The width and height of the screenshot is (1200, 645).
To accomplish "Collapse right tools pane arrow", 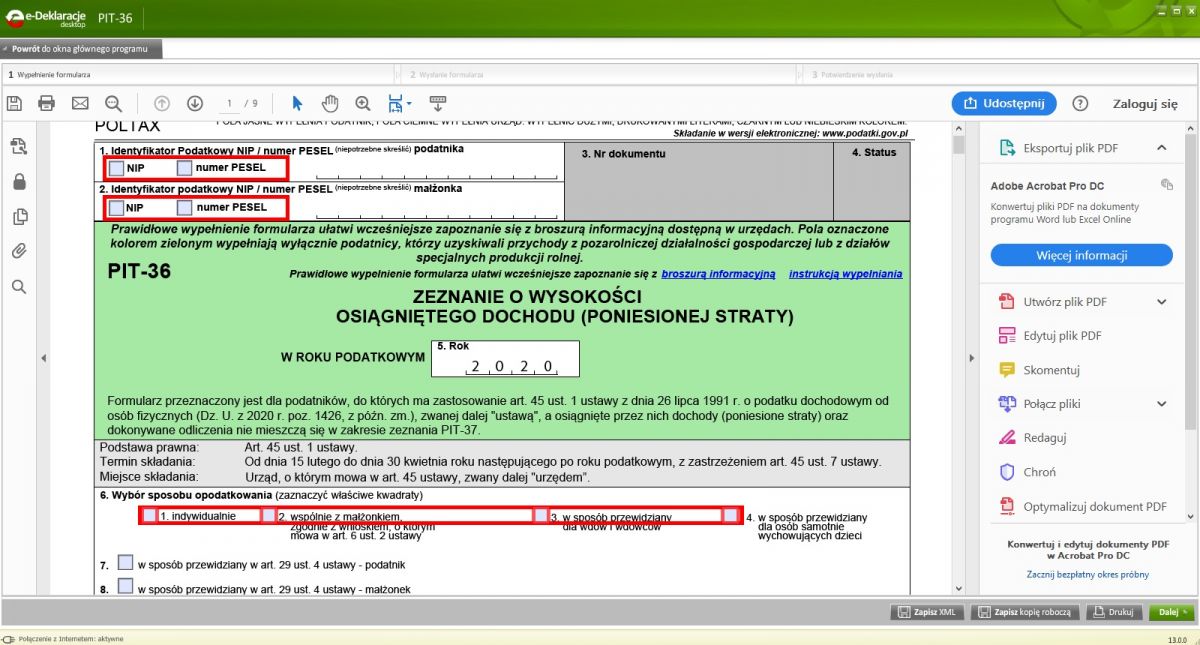I will [970, 358].
